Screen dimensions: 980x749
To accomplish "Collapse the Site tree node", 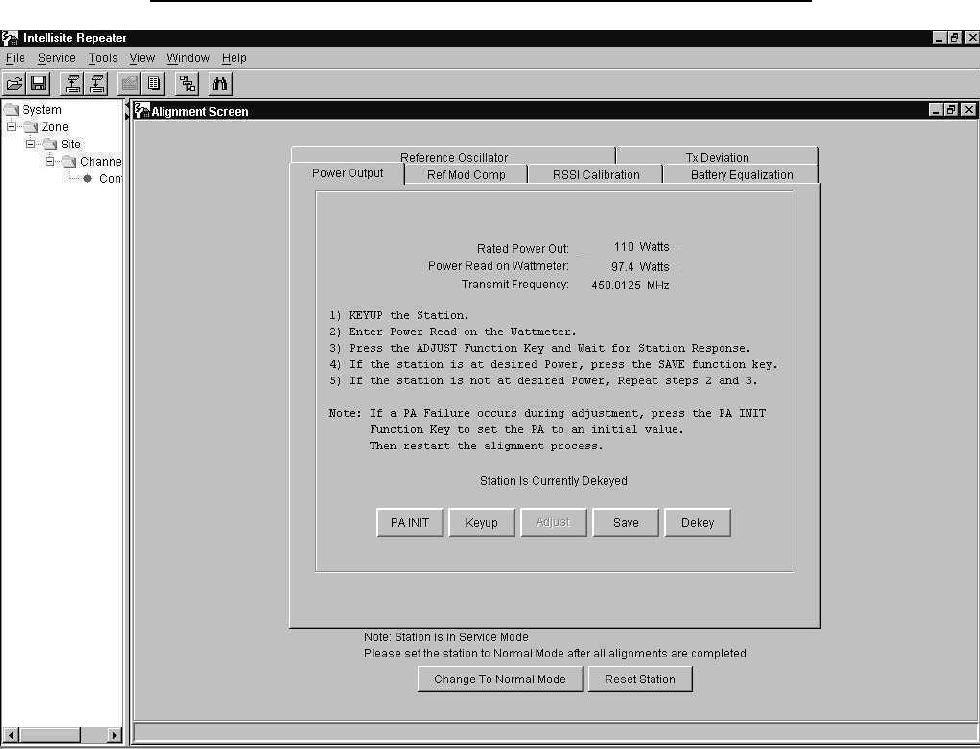I will 31,144.
